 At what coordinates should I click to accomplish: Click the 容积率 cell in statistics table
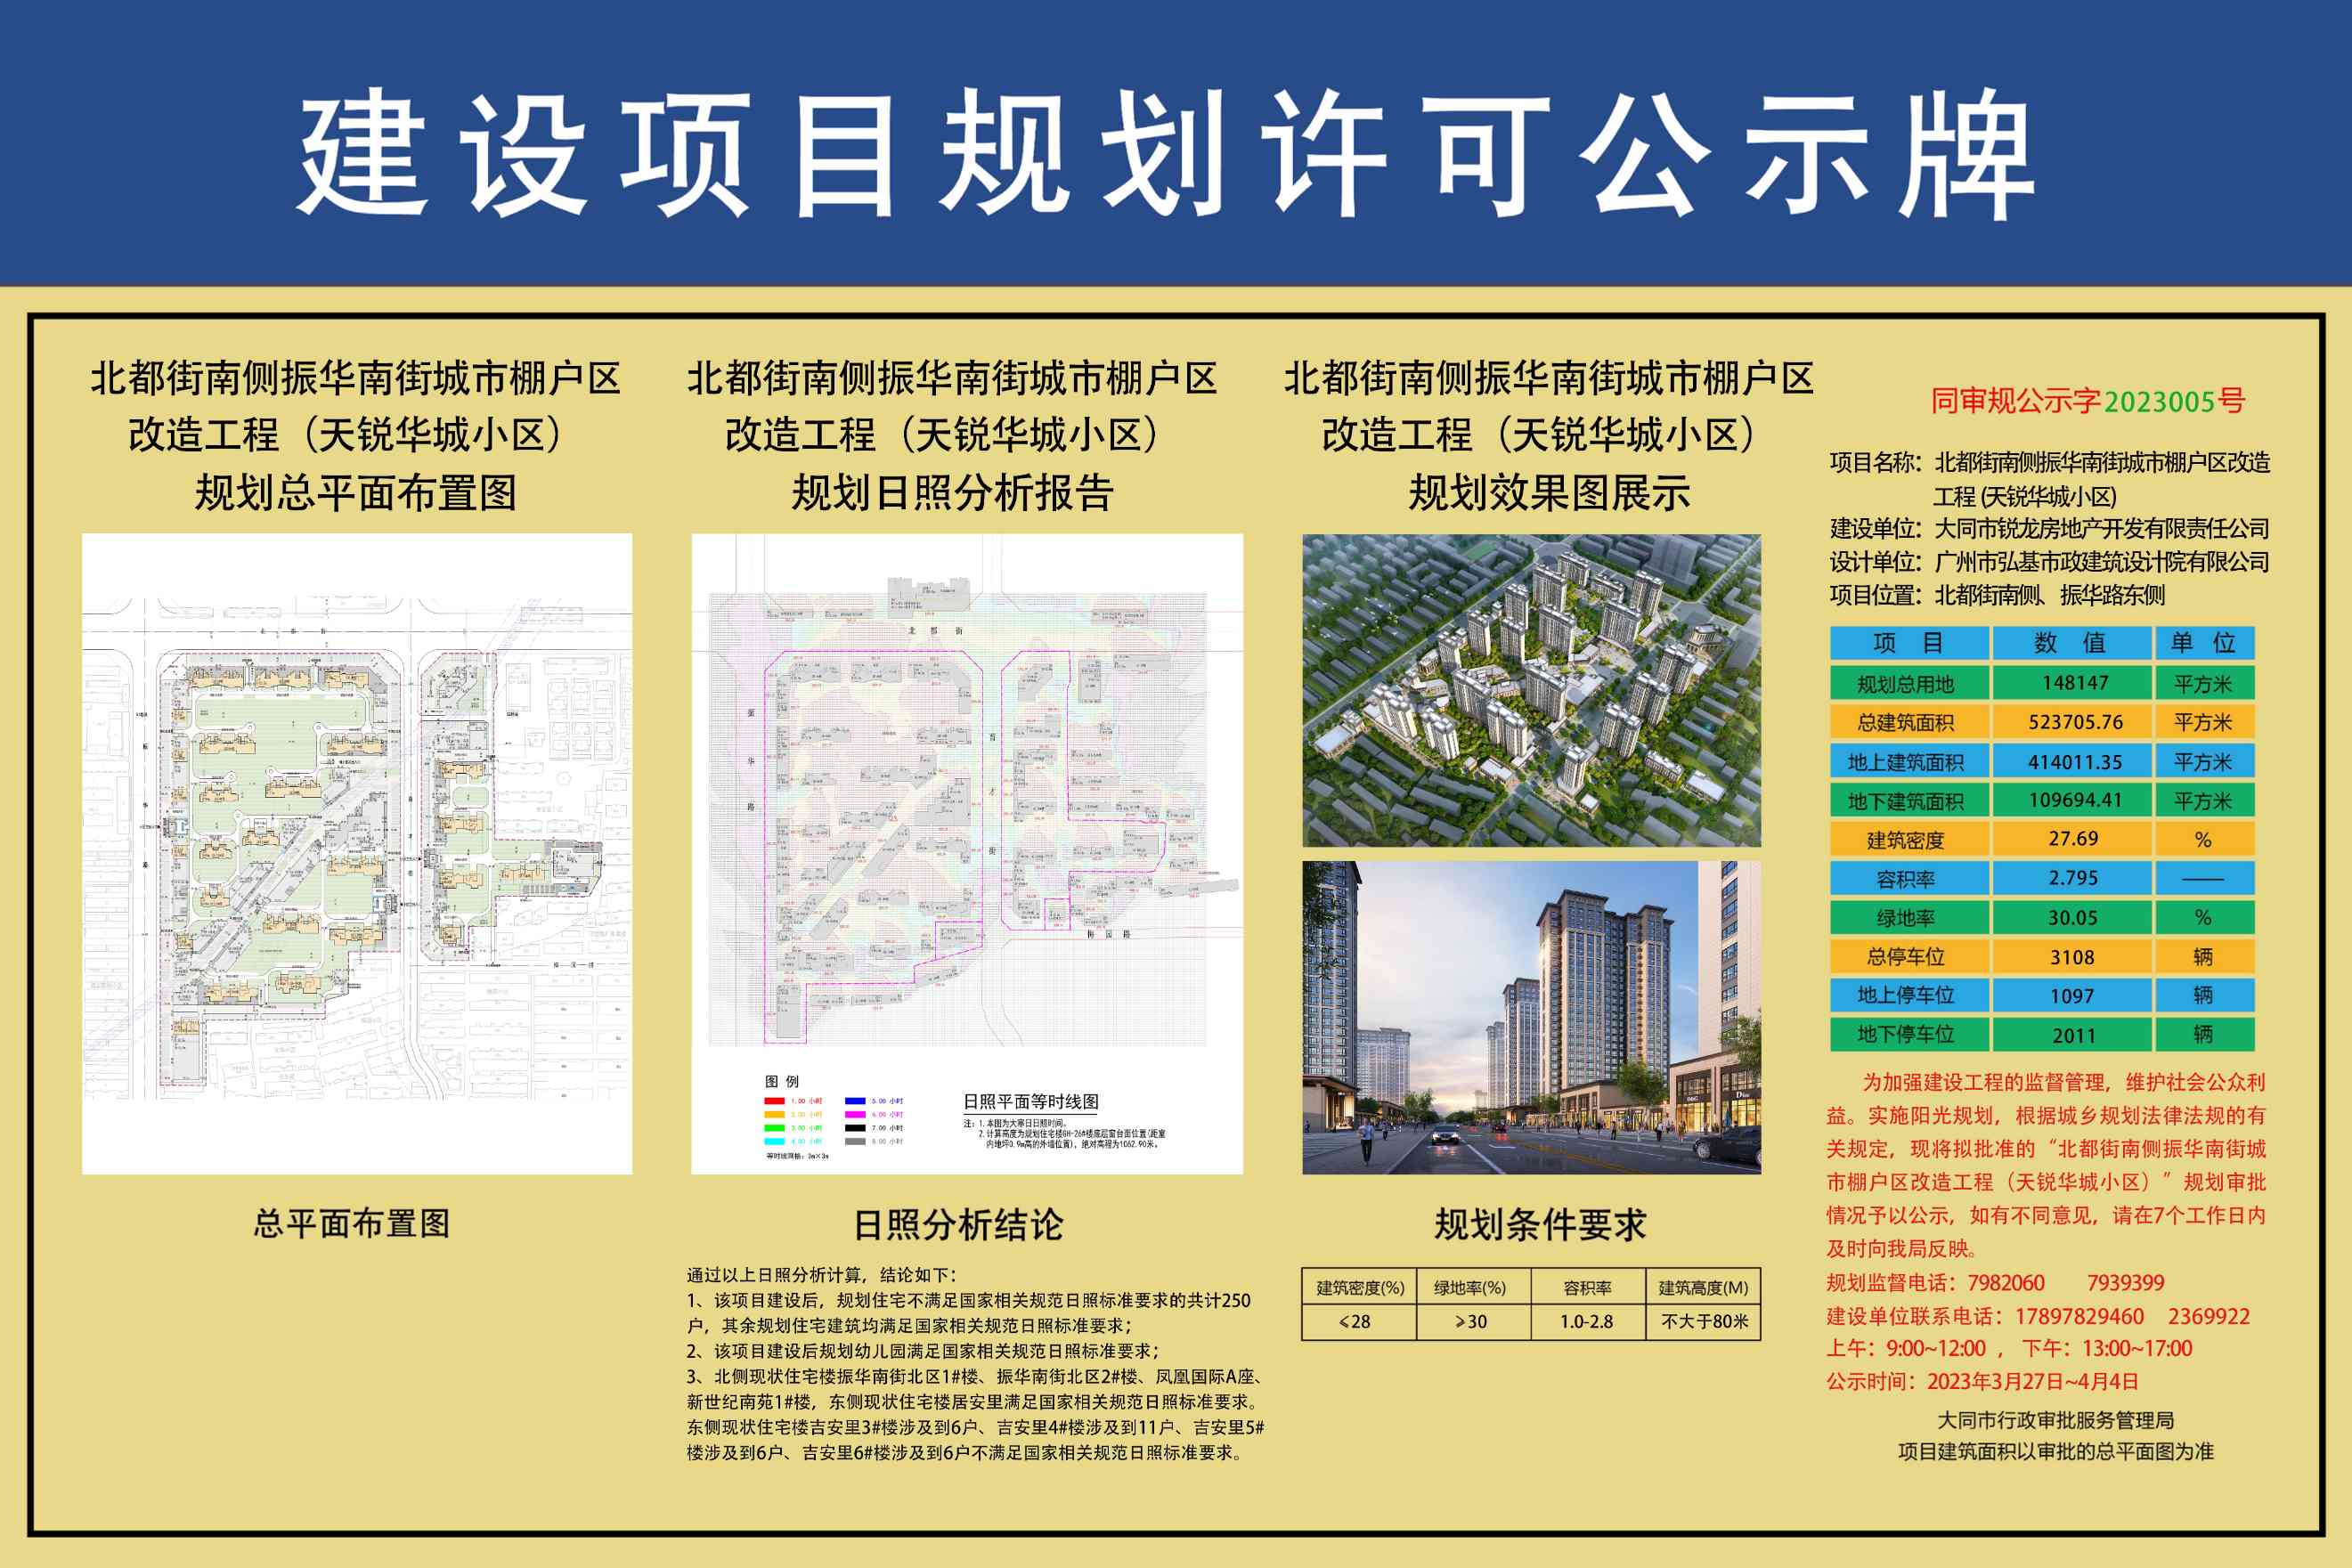point(1905,879)
